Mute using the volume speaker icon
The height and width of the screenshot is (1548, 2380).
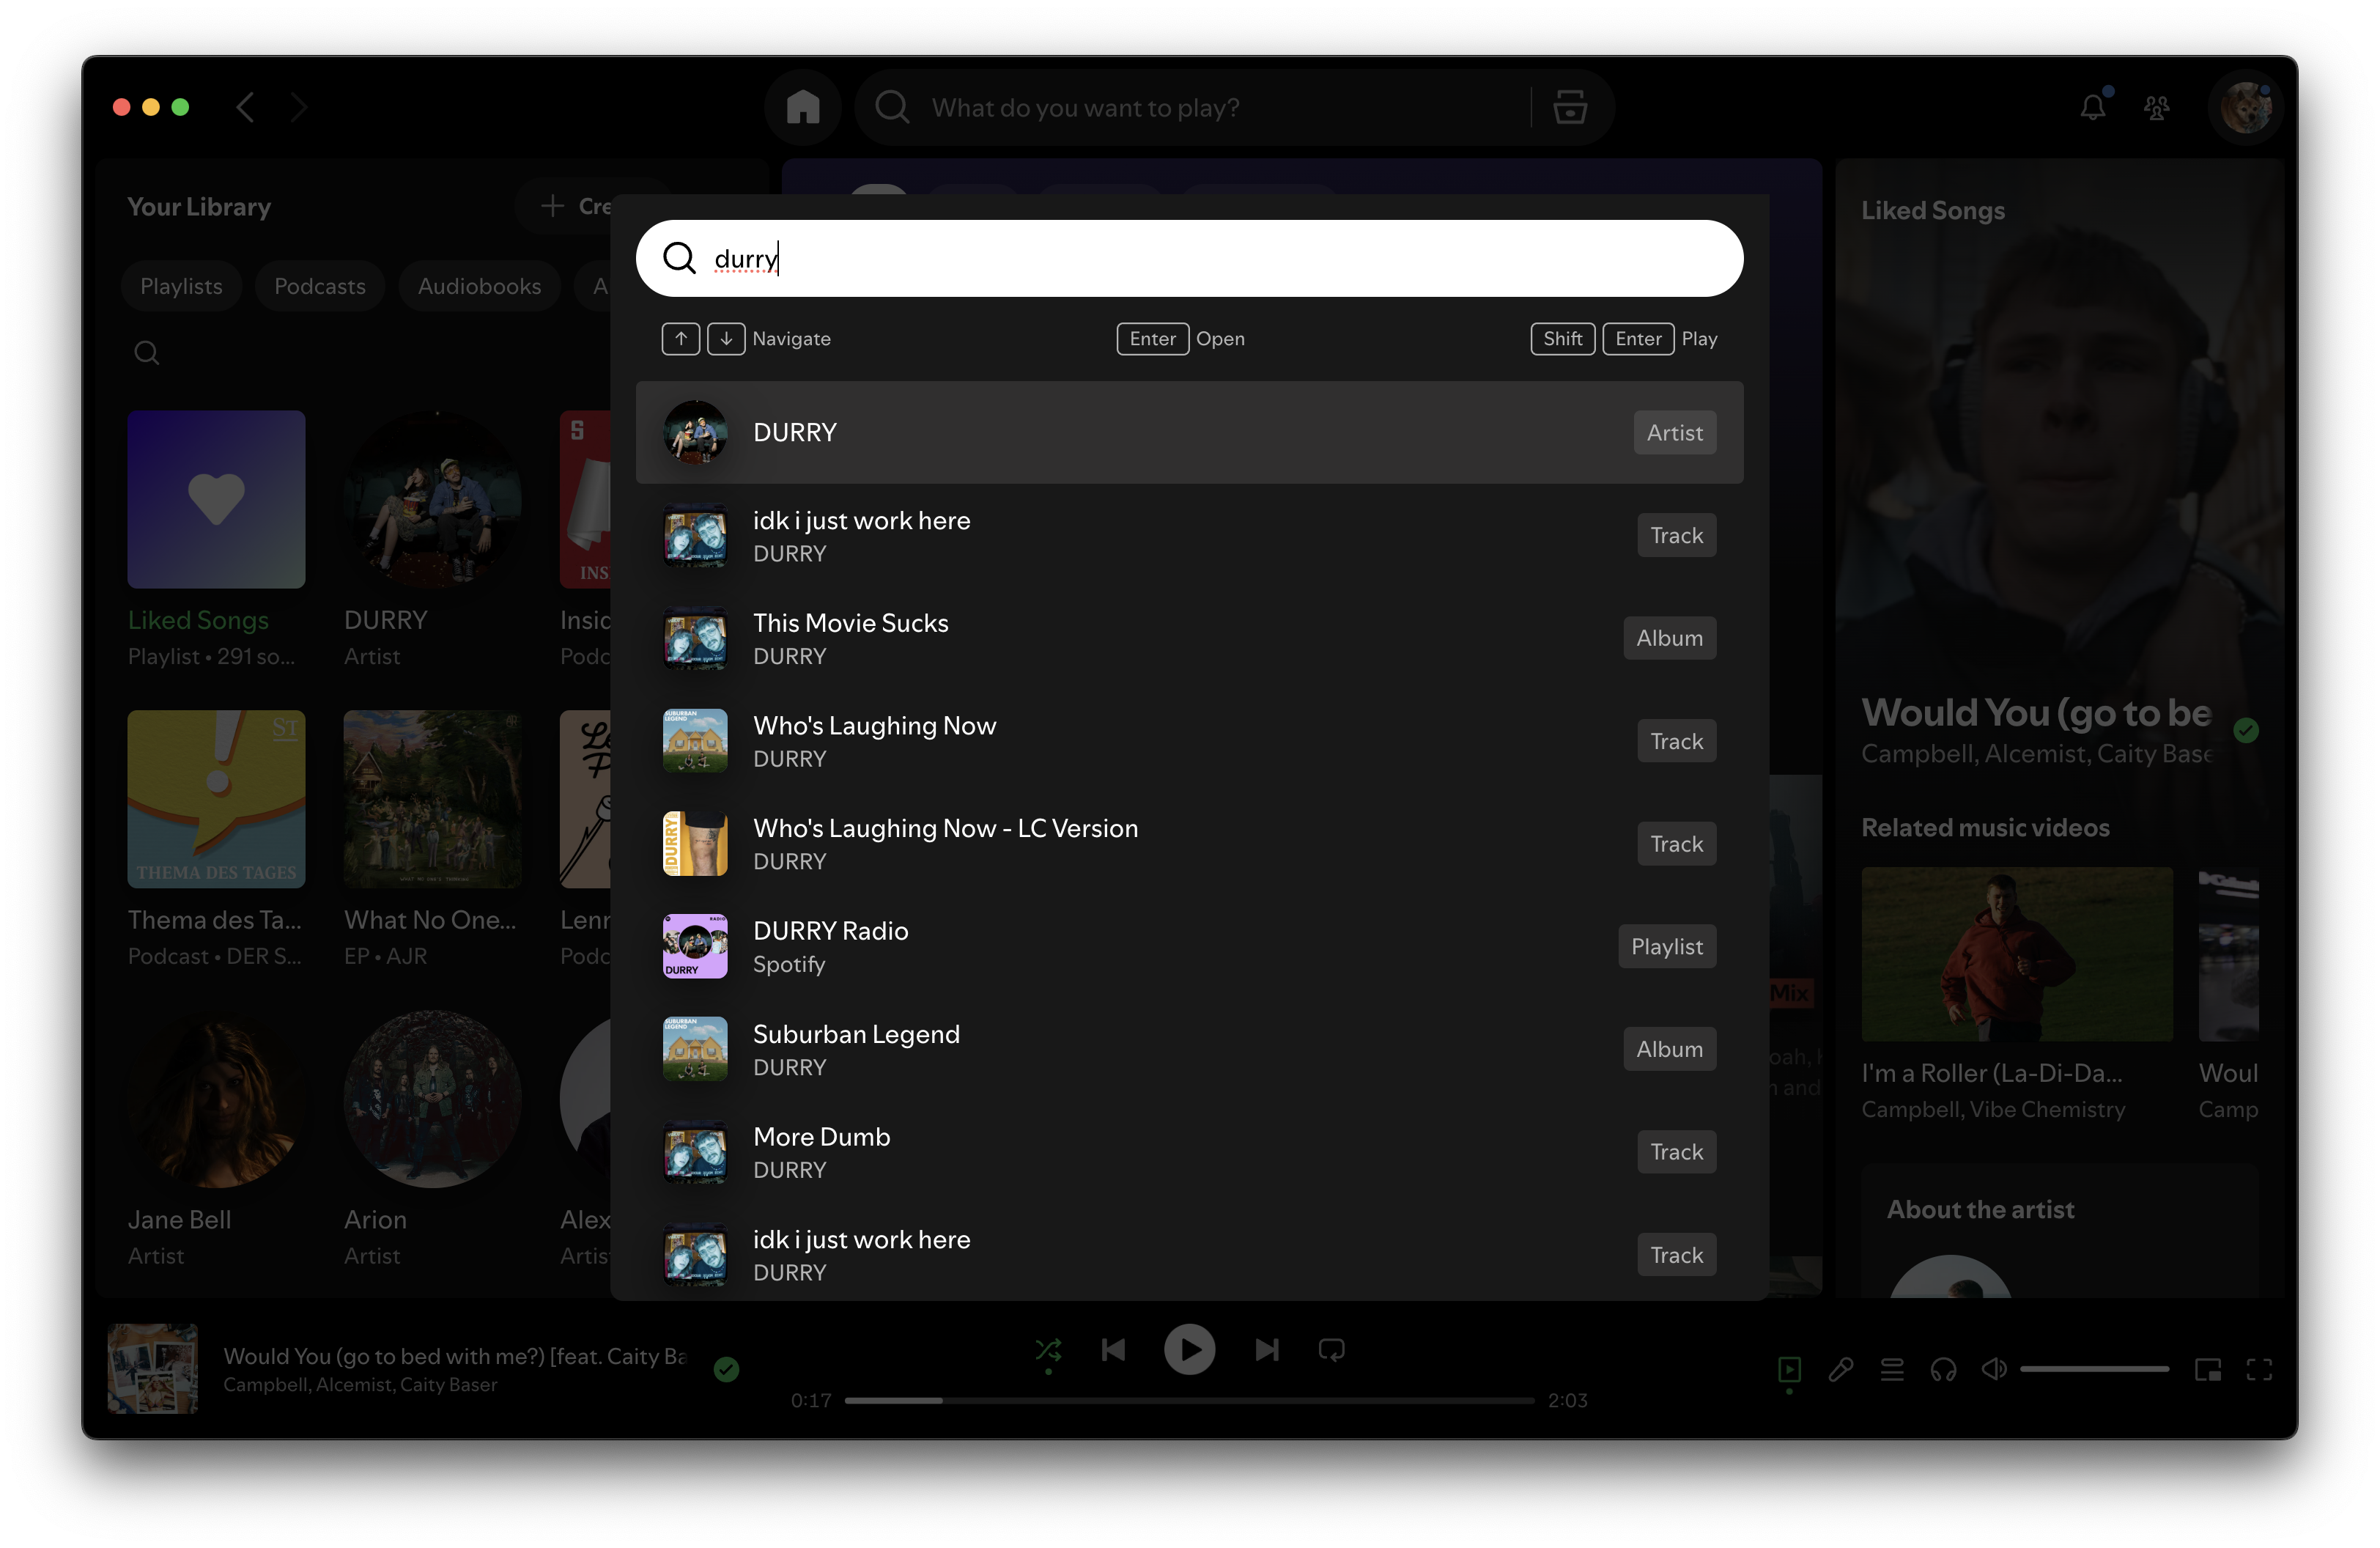point(1994,1369)
